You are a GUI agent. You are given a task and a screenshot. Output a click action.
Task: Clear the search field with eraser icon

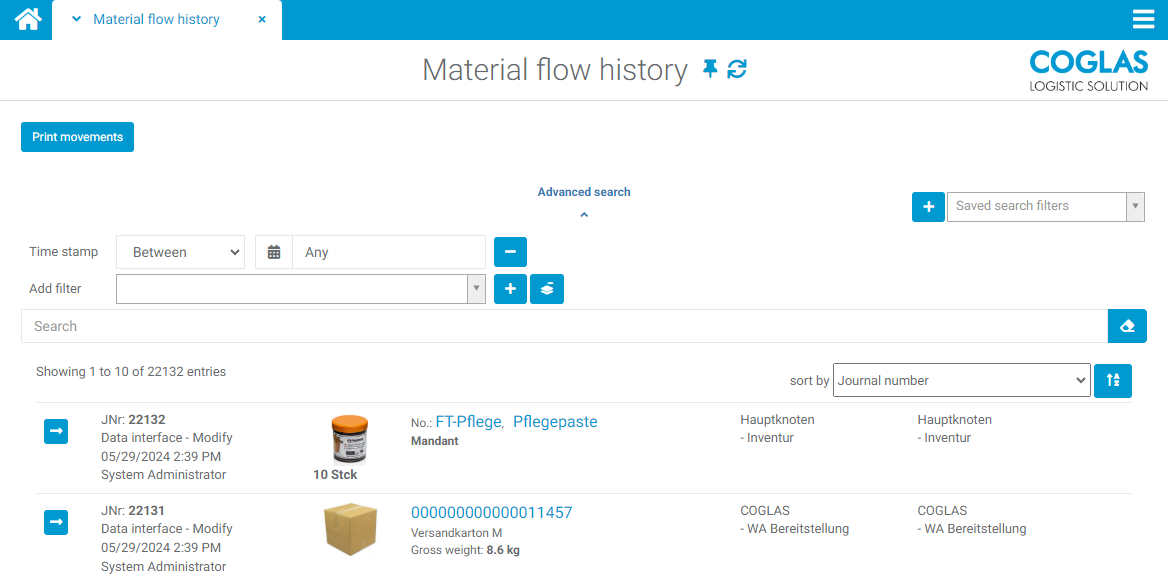click(1127, 326)
